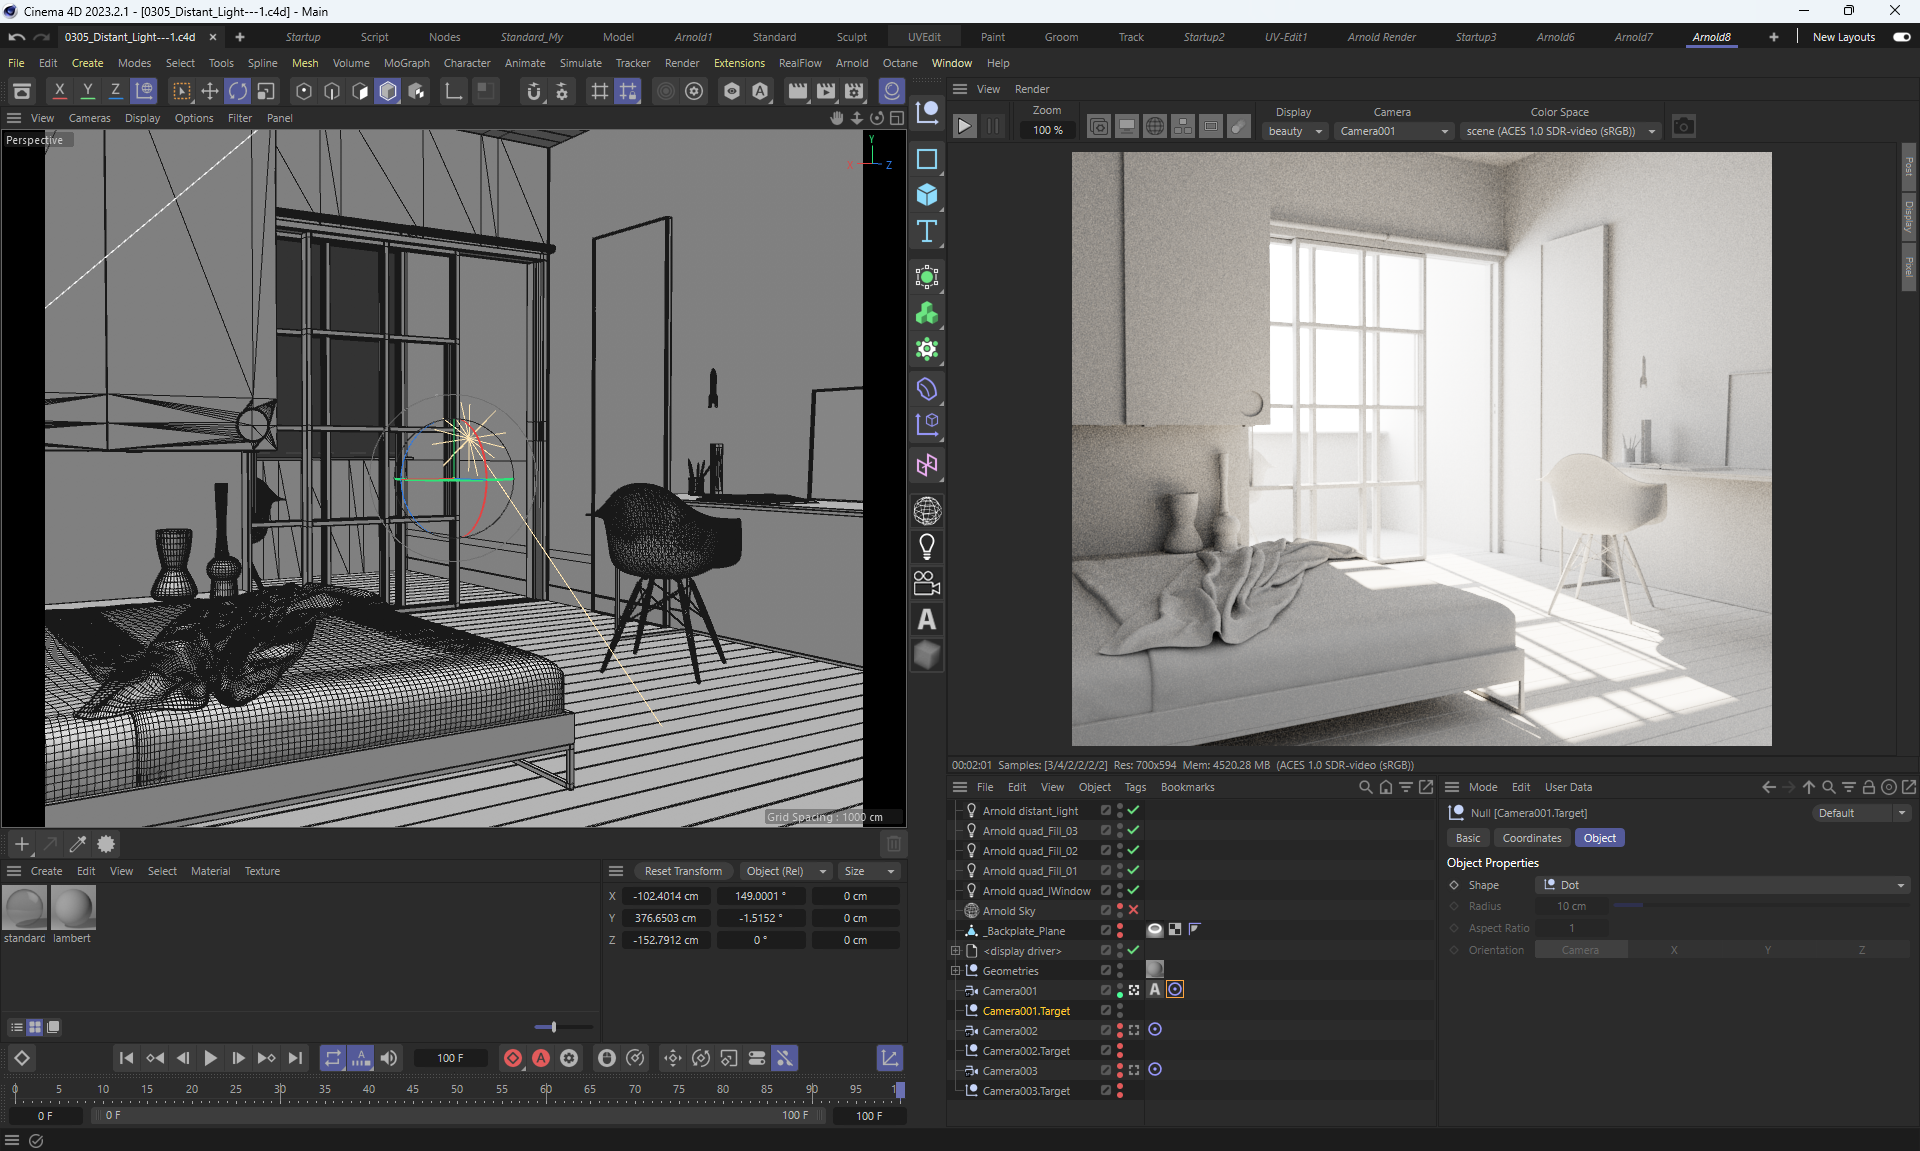Select the Move tool in toolbar
This screenshot has width=1920, height=1151.
point(209,91)
